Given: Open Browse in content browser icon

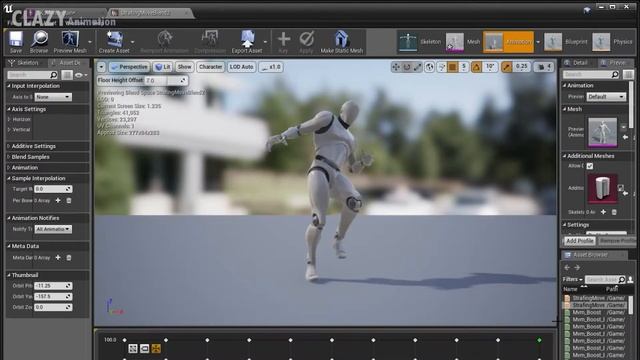Looking at the screenshot, I should (39, 42).
